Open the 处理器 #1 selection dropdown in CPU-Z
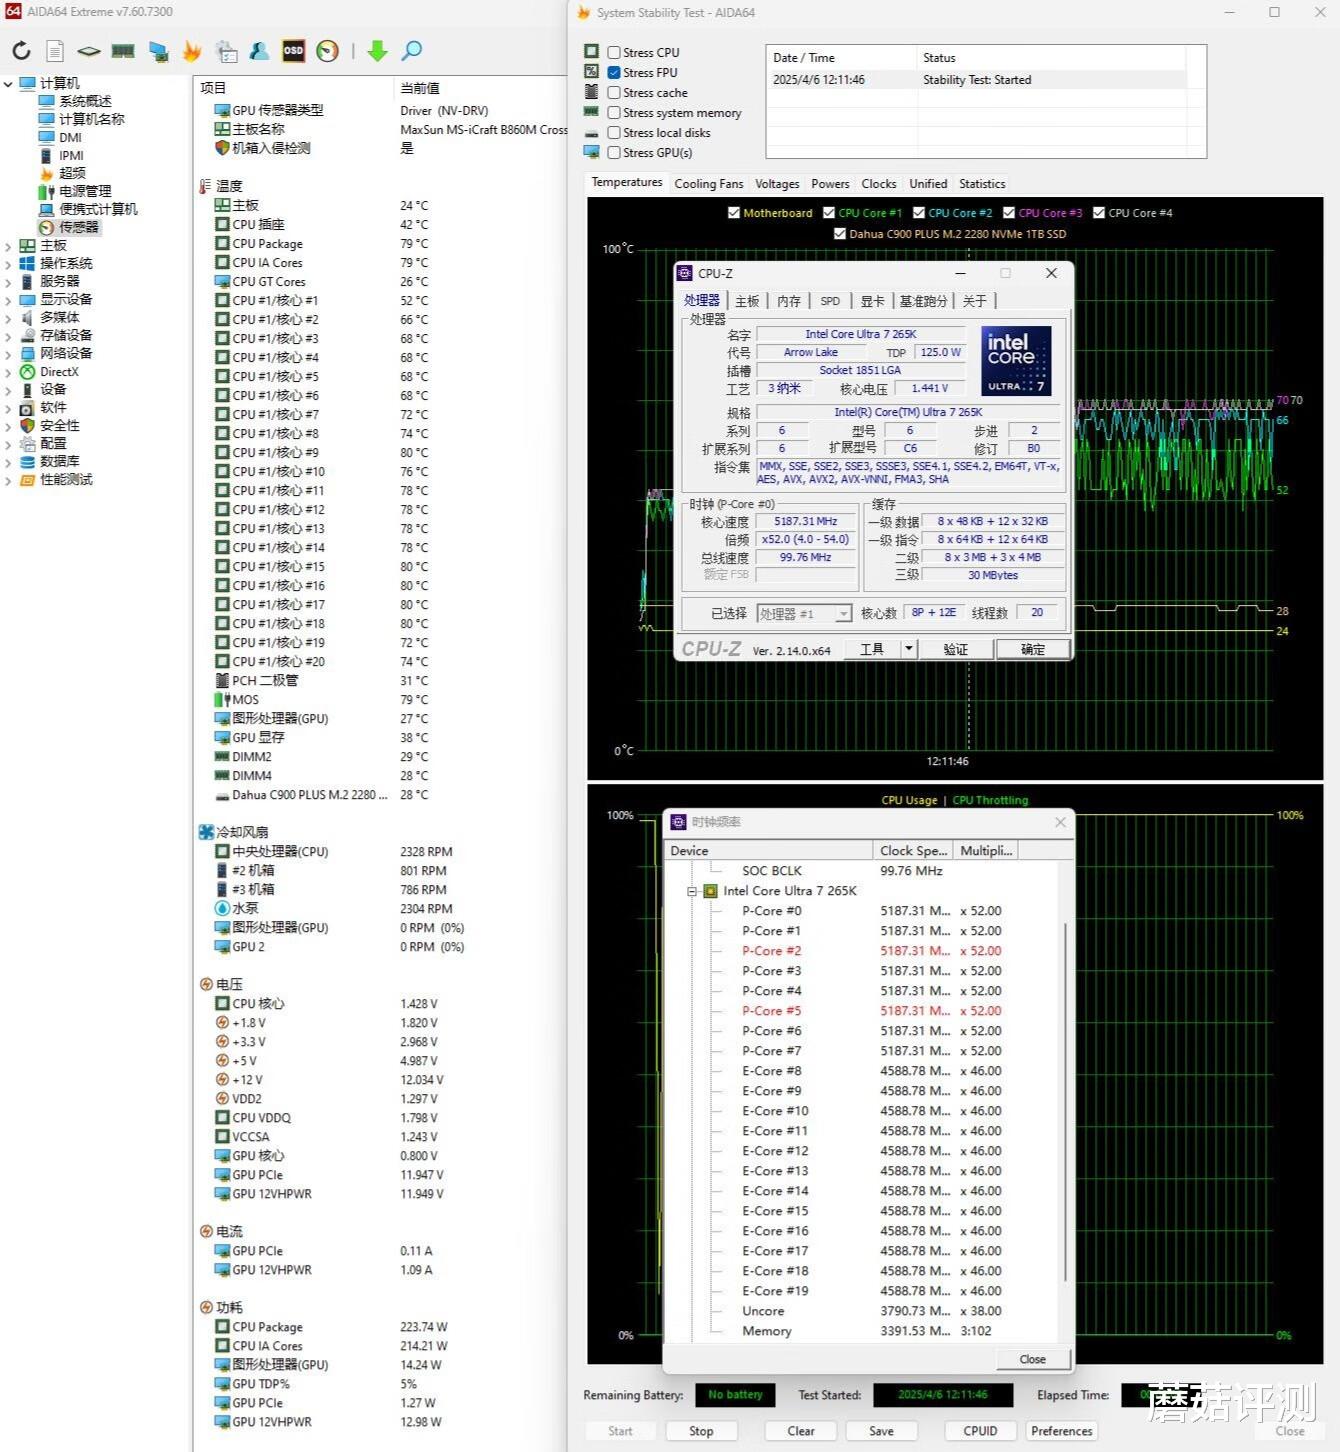 coord(844,614)
